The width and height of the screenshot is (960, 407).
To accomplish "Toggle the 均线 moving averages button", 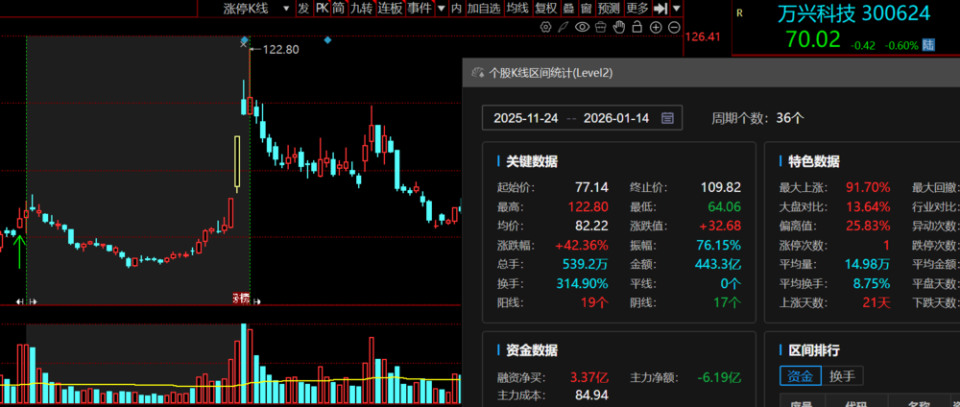I will (517, 8).
